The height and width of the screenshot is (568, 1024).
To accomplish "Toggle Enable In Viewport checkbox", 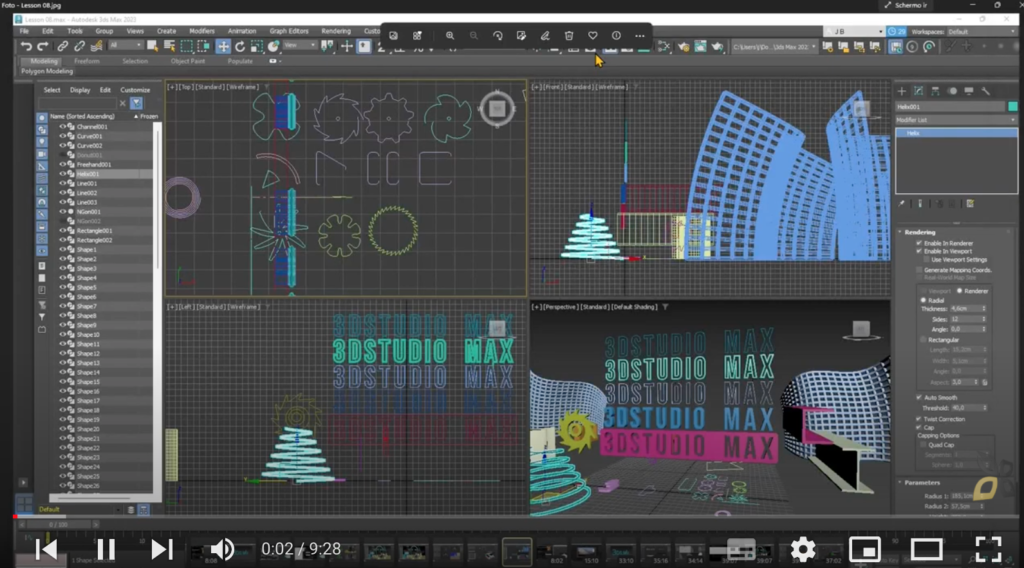I will 920,251.
